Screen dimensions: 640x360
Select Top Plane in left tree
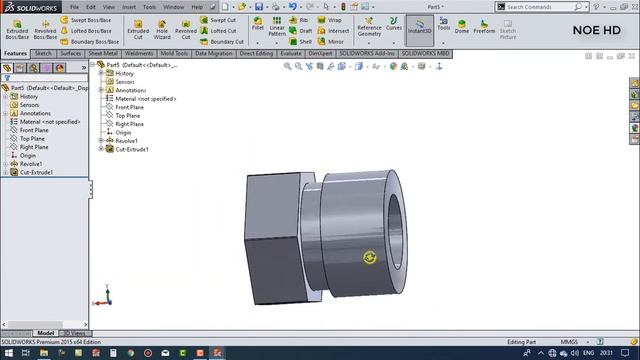(32, 139)
